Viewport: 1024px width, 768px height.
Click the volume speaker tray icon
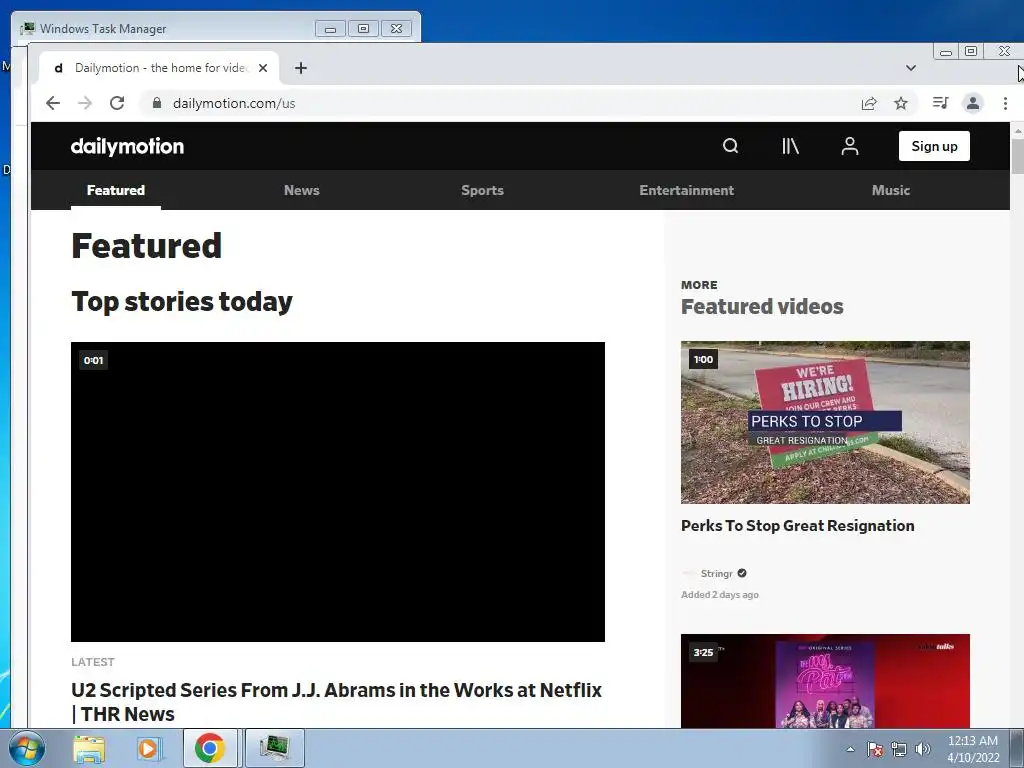[922, 749]
